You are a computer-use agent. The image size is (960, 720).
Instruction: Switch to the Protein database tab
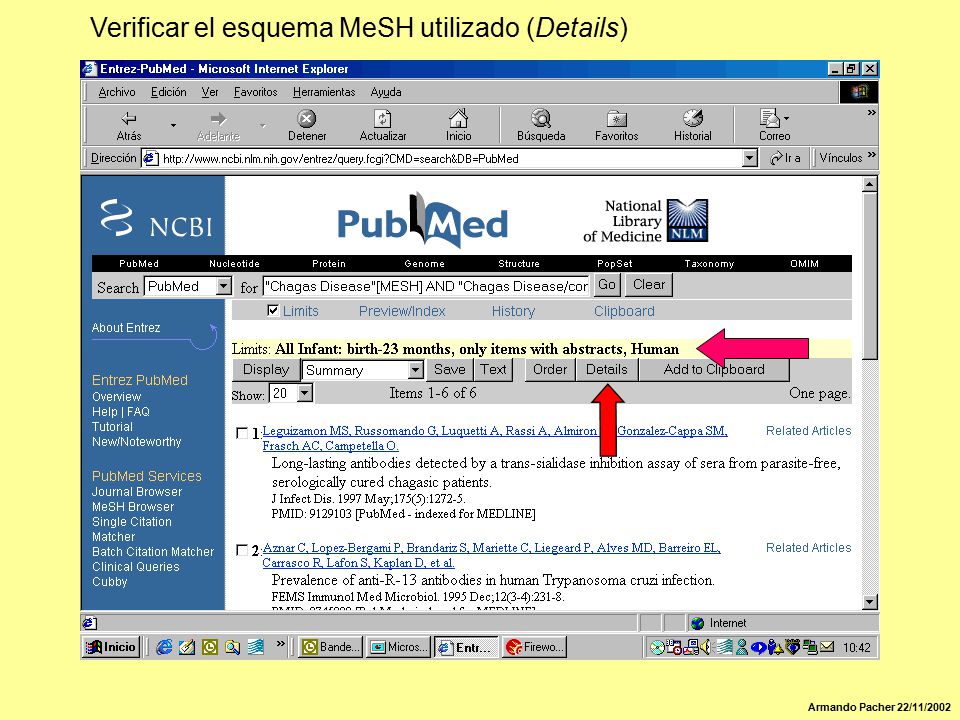pyautogui.click(x=329, y=264)
